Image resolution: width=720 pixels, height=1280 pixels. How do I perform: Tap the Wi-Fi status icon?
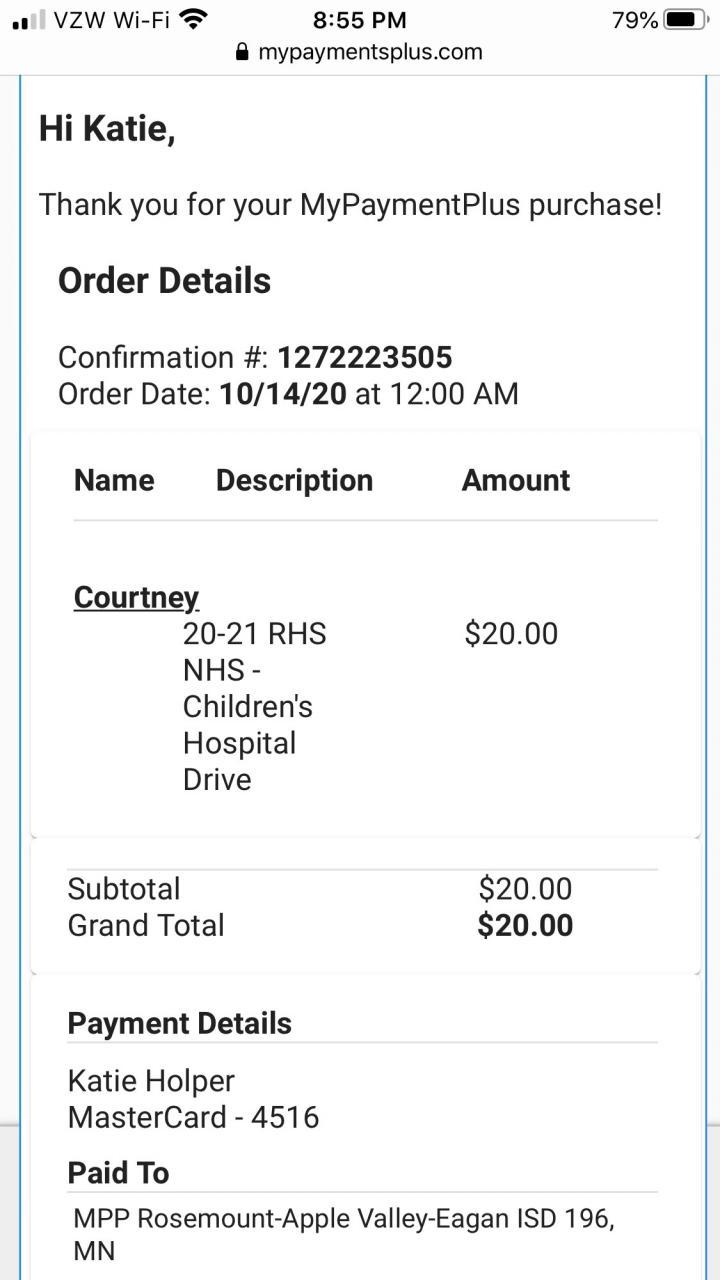tap(194, 19)
